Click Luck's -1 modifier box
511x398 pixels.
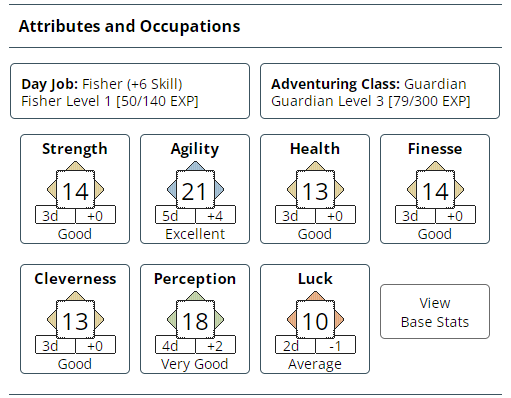335,345
